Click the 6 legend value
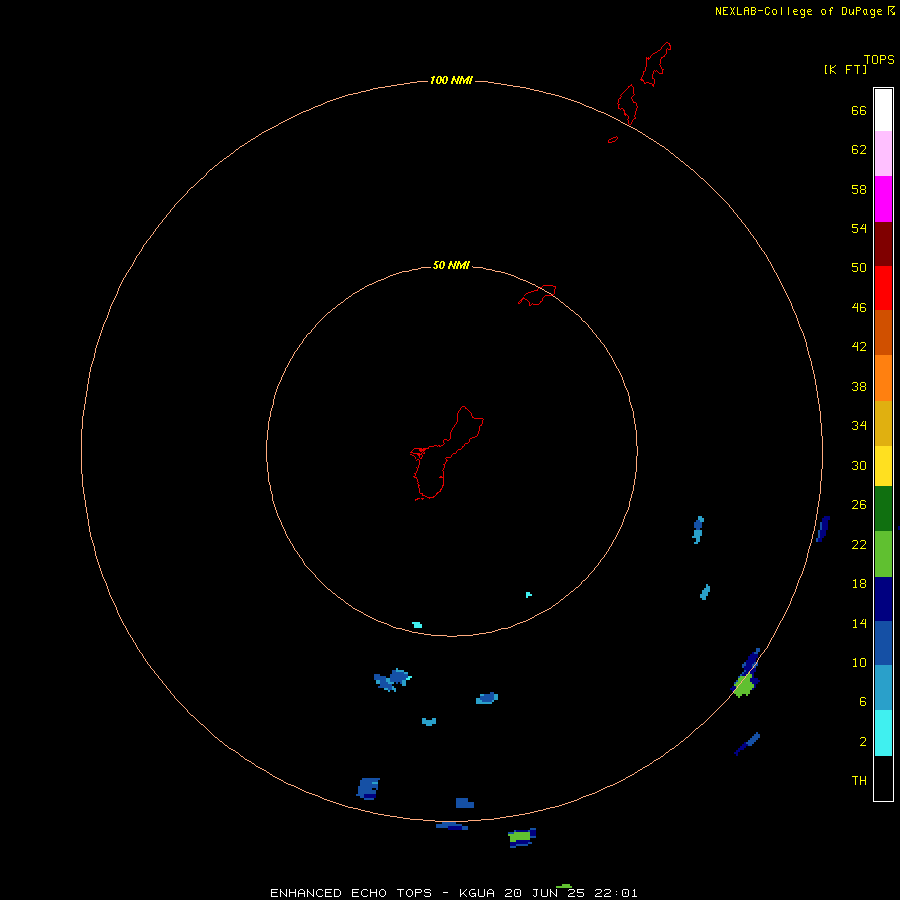 coord(863,701)
